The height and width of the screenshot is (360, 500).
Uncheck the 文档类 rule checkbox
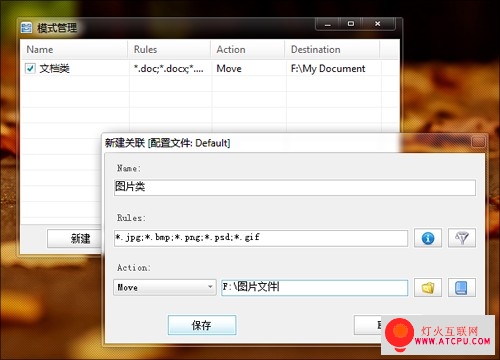pyautogui.click(x=30, y=69)
